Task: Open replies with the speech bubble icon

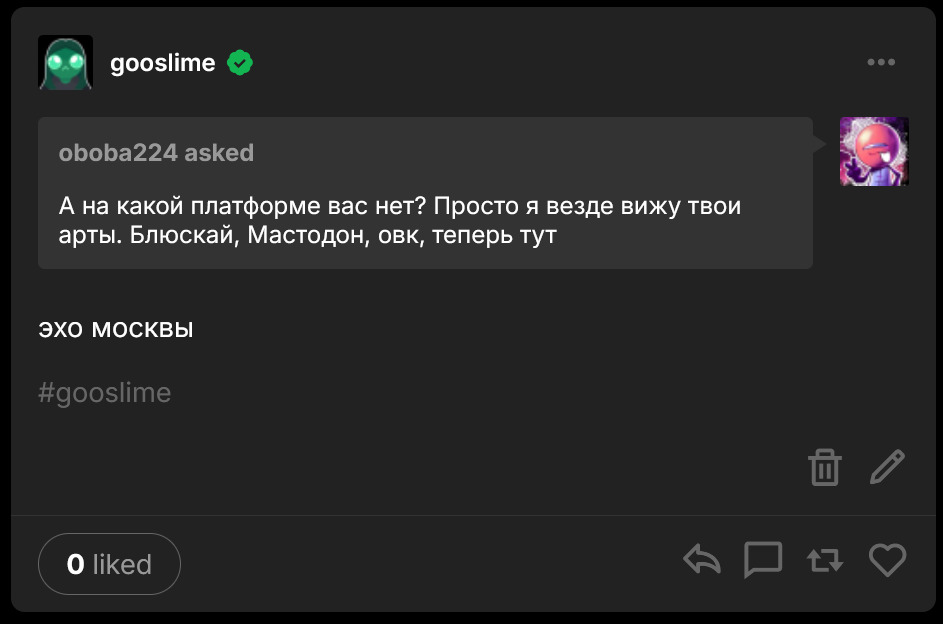Action: (763, 560)
